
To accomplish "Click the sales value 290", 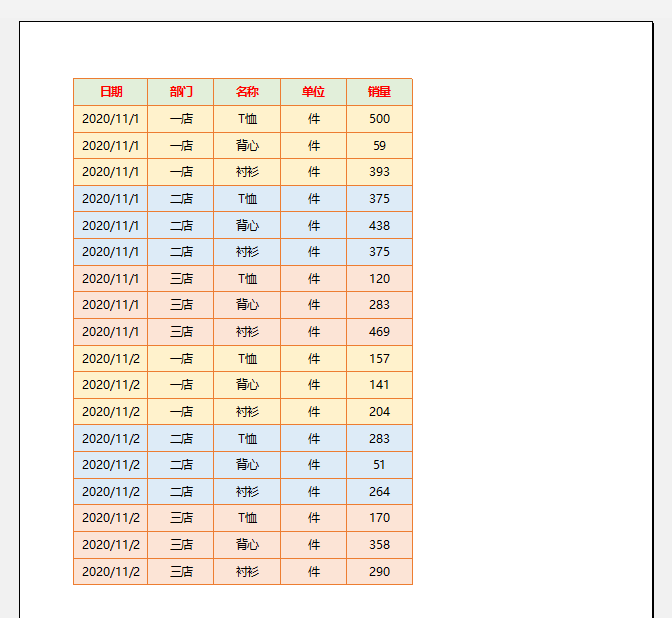I will pyautogui.click(x=379, y=572).
